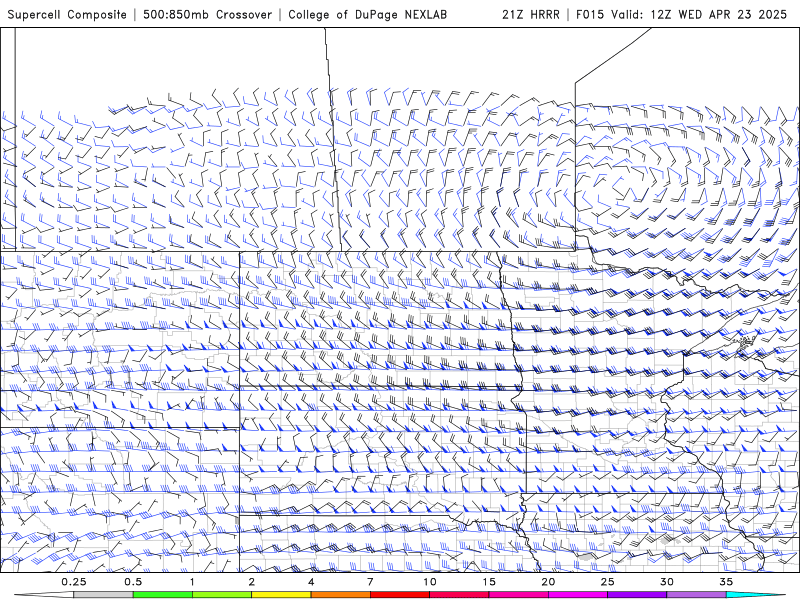Click the 'Supercell Composite' title text

pos(67,14)
